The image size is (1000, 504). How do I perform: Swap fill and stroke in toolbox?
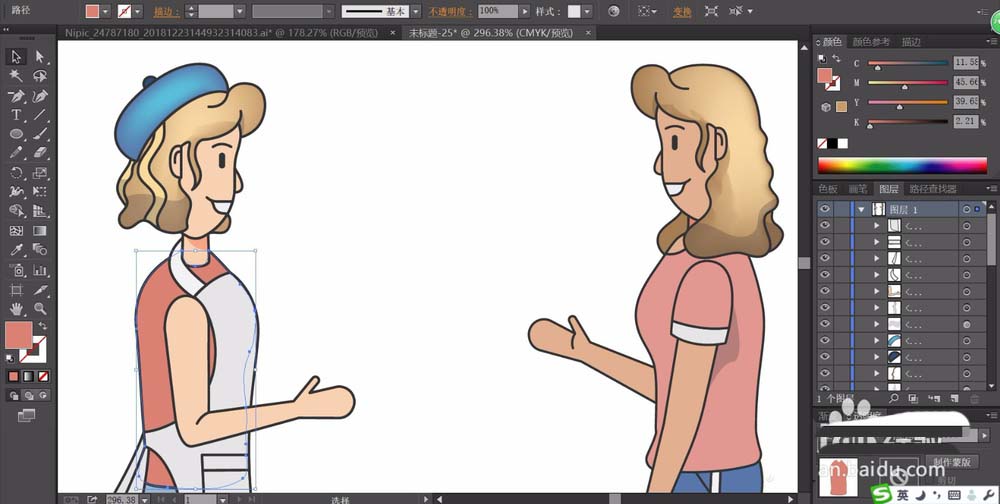42,326
